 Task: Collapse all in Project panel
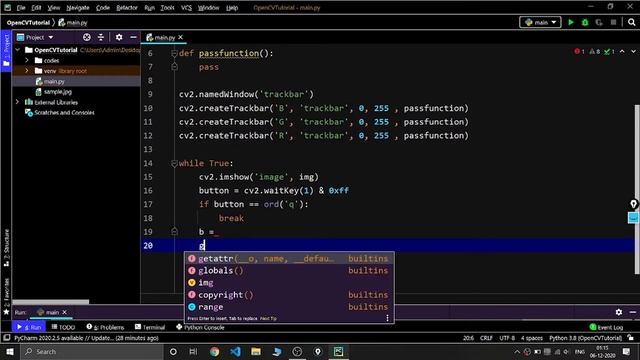(x=101, y=37)
